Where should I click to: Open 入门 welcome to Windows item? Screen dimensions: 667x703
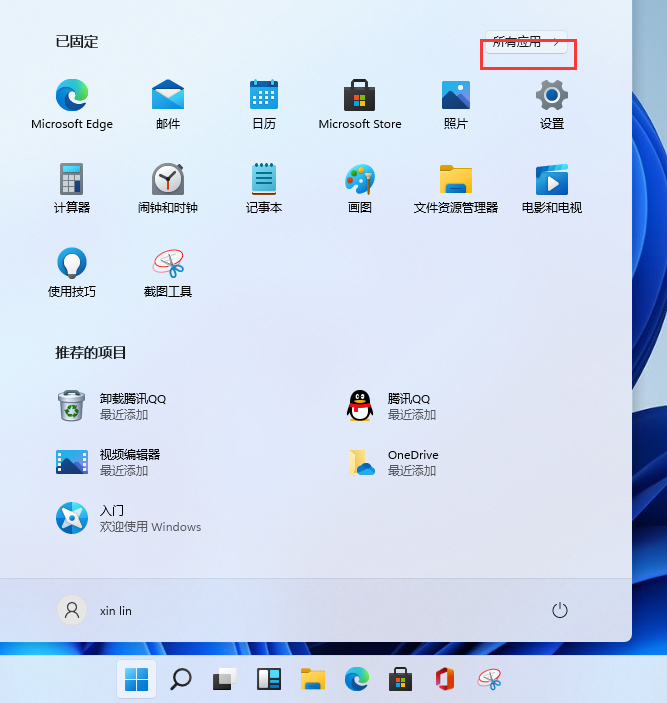[x=128, y=518]
